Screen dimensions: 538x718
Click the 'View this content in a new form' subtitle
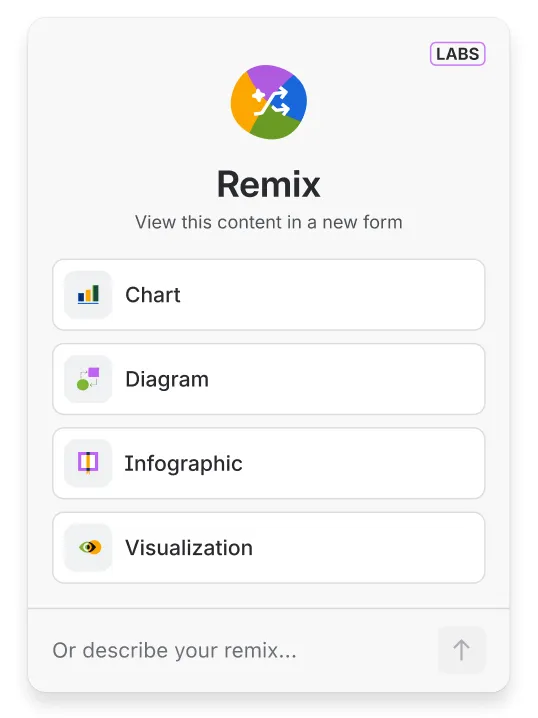point(269,222)
